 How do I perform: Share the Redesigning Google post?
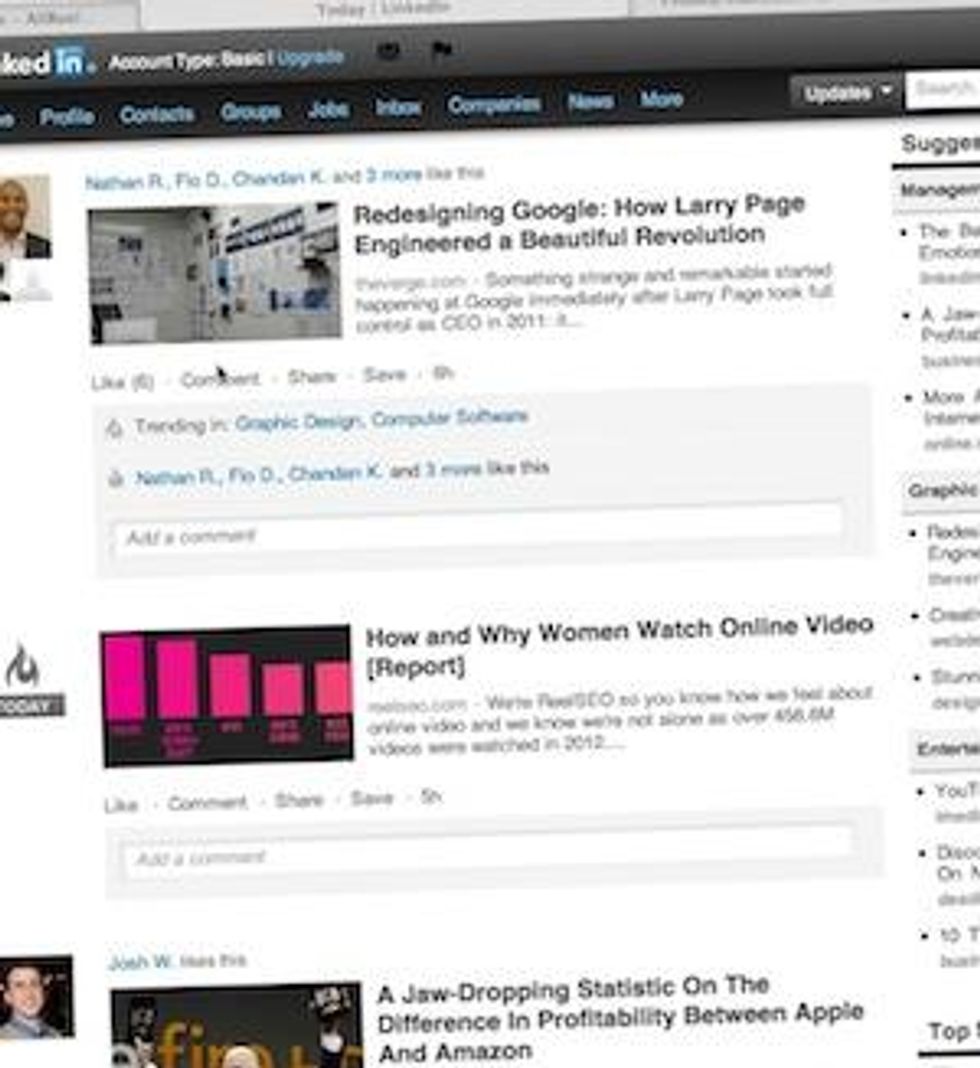[x=312, y=377]
